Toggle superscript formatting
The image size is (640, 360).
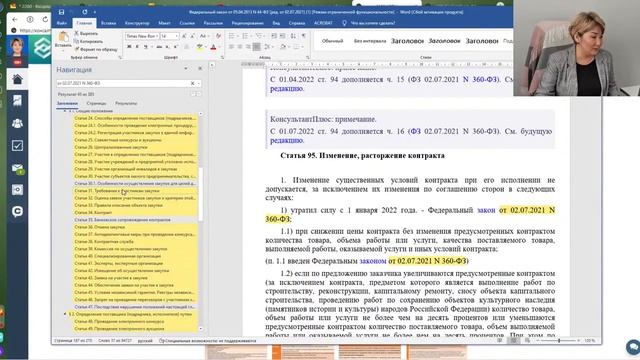pos(176,47)
